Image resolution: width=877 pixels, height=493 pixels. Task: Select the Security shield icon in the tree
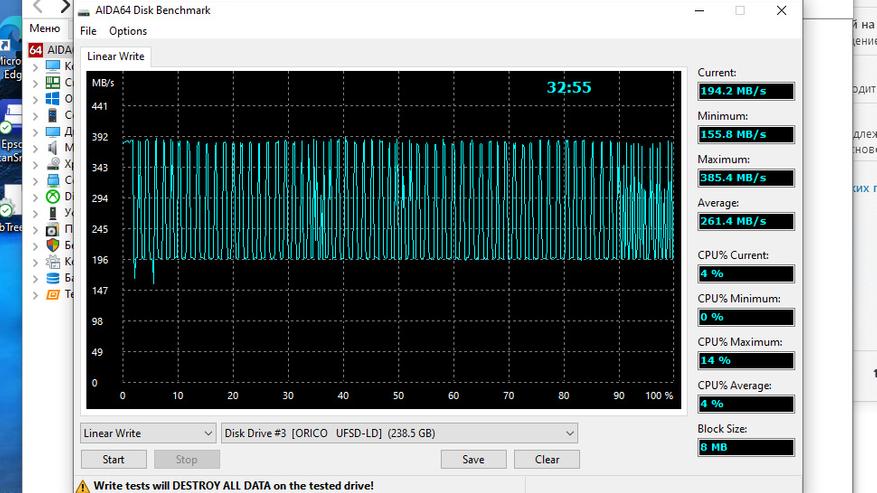(53, 245)
